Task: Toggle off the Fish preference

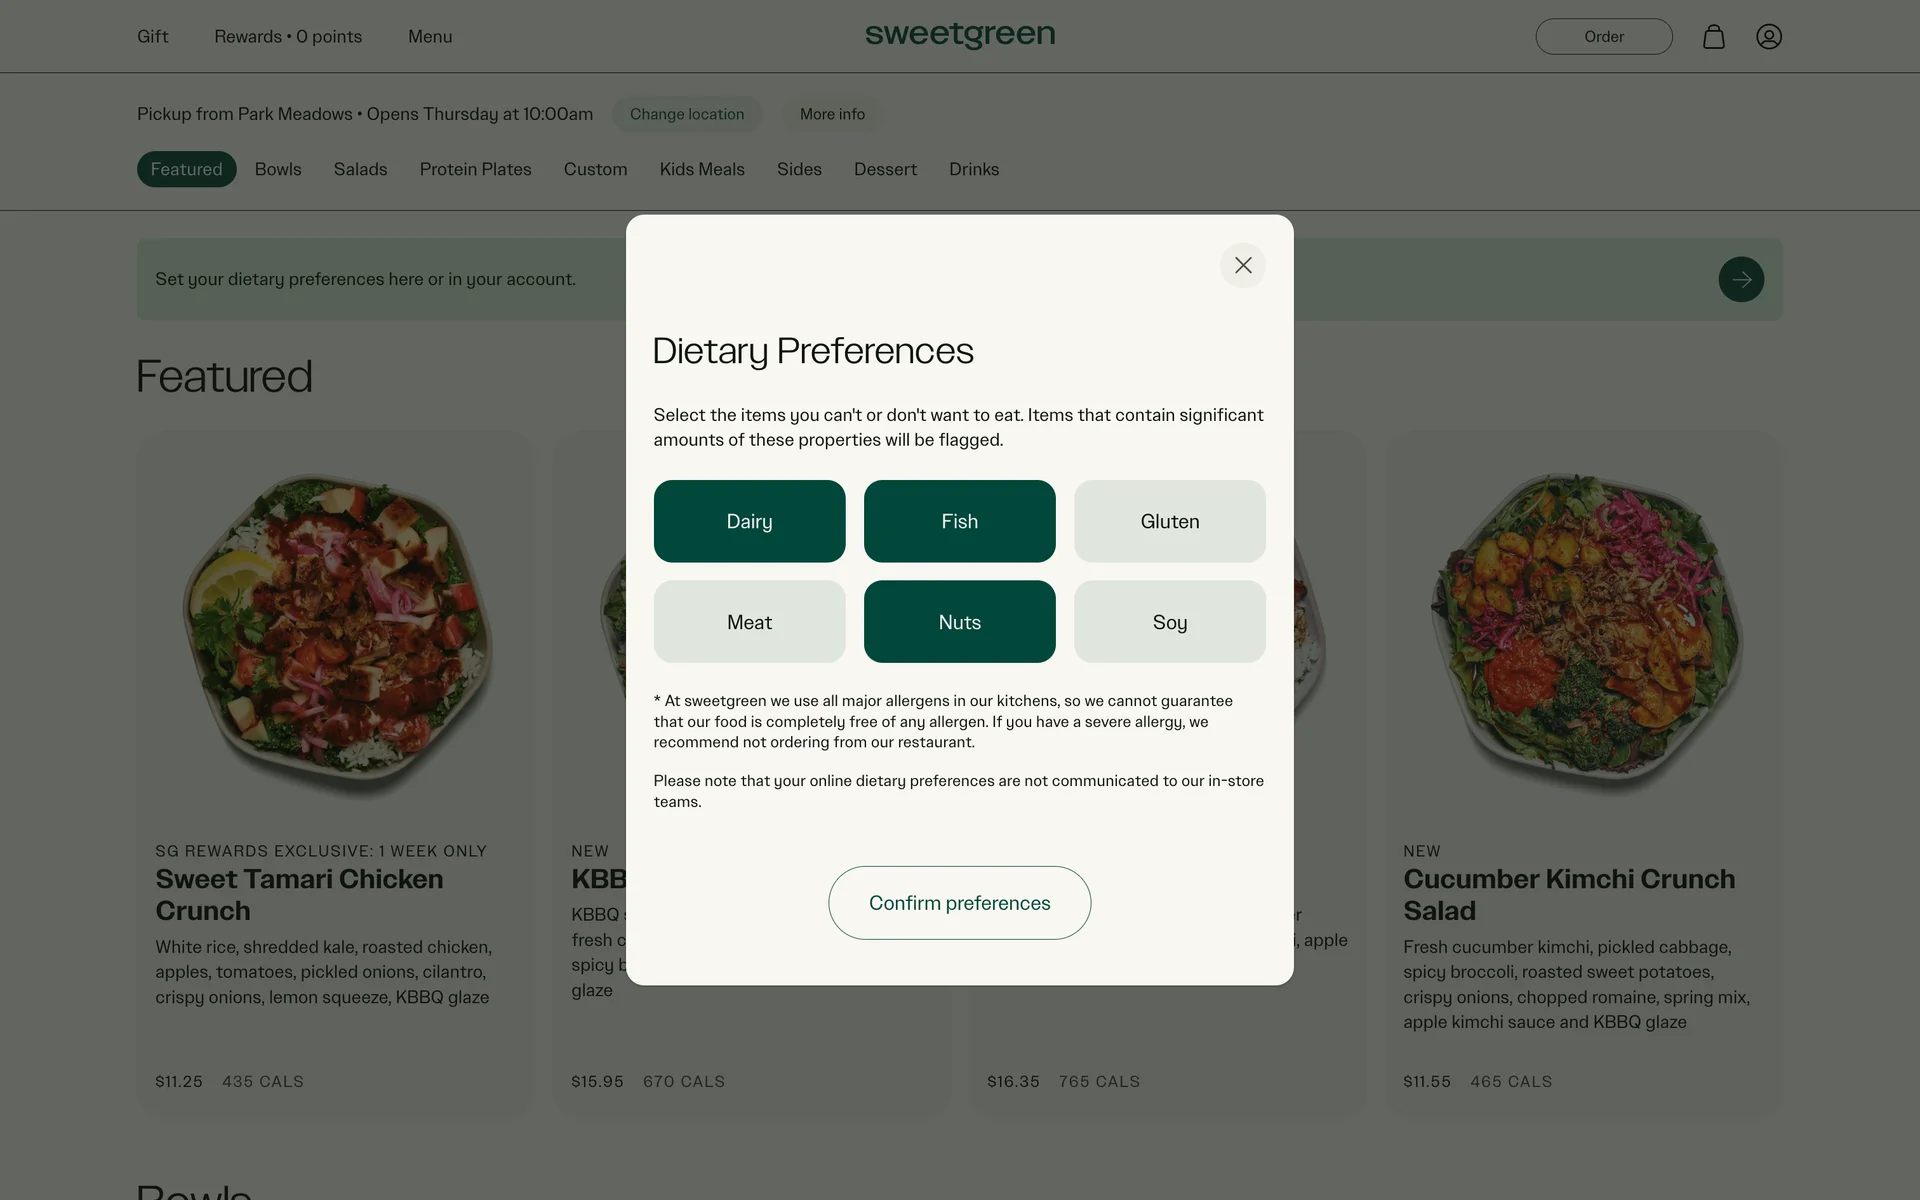Action: [x=959, y=521]
